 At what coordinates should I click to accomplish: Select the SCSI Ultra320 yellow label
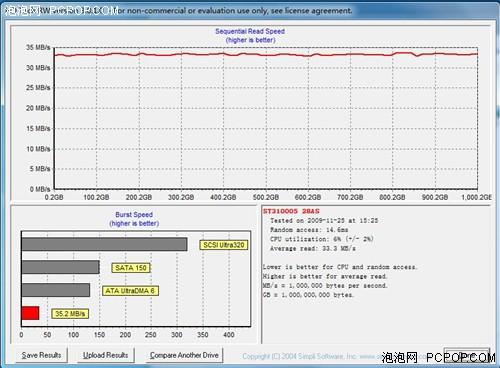point(224,245)
